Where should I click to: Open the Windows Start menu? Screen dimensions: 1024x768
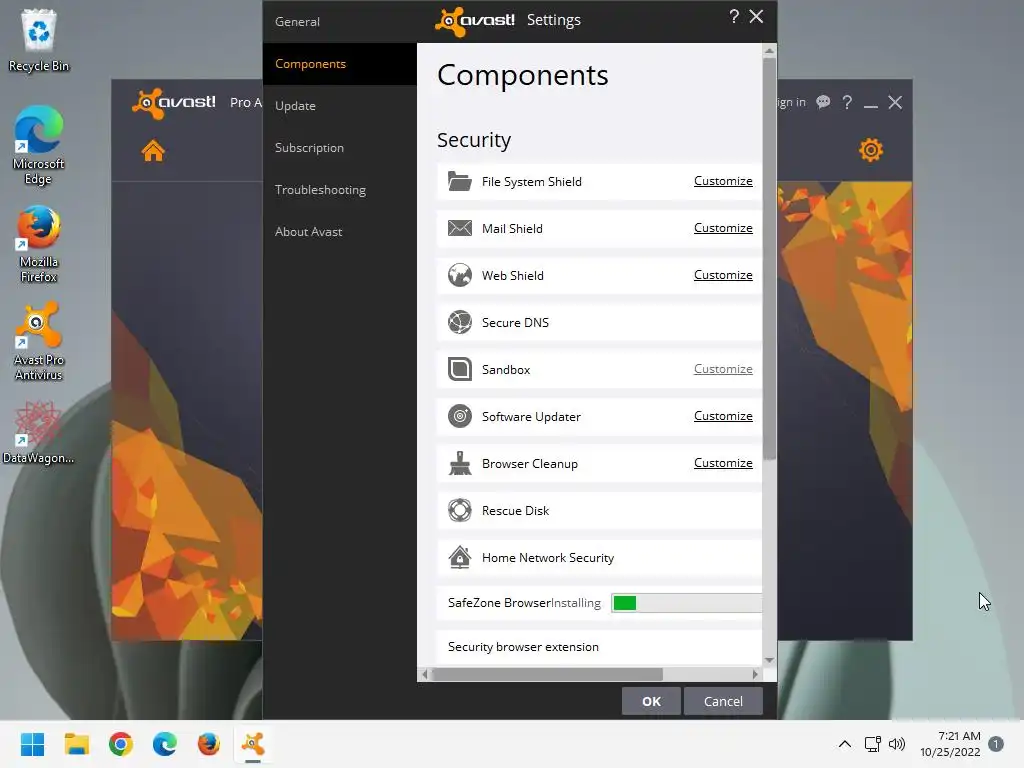click(x=32, y=744)
